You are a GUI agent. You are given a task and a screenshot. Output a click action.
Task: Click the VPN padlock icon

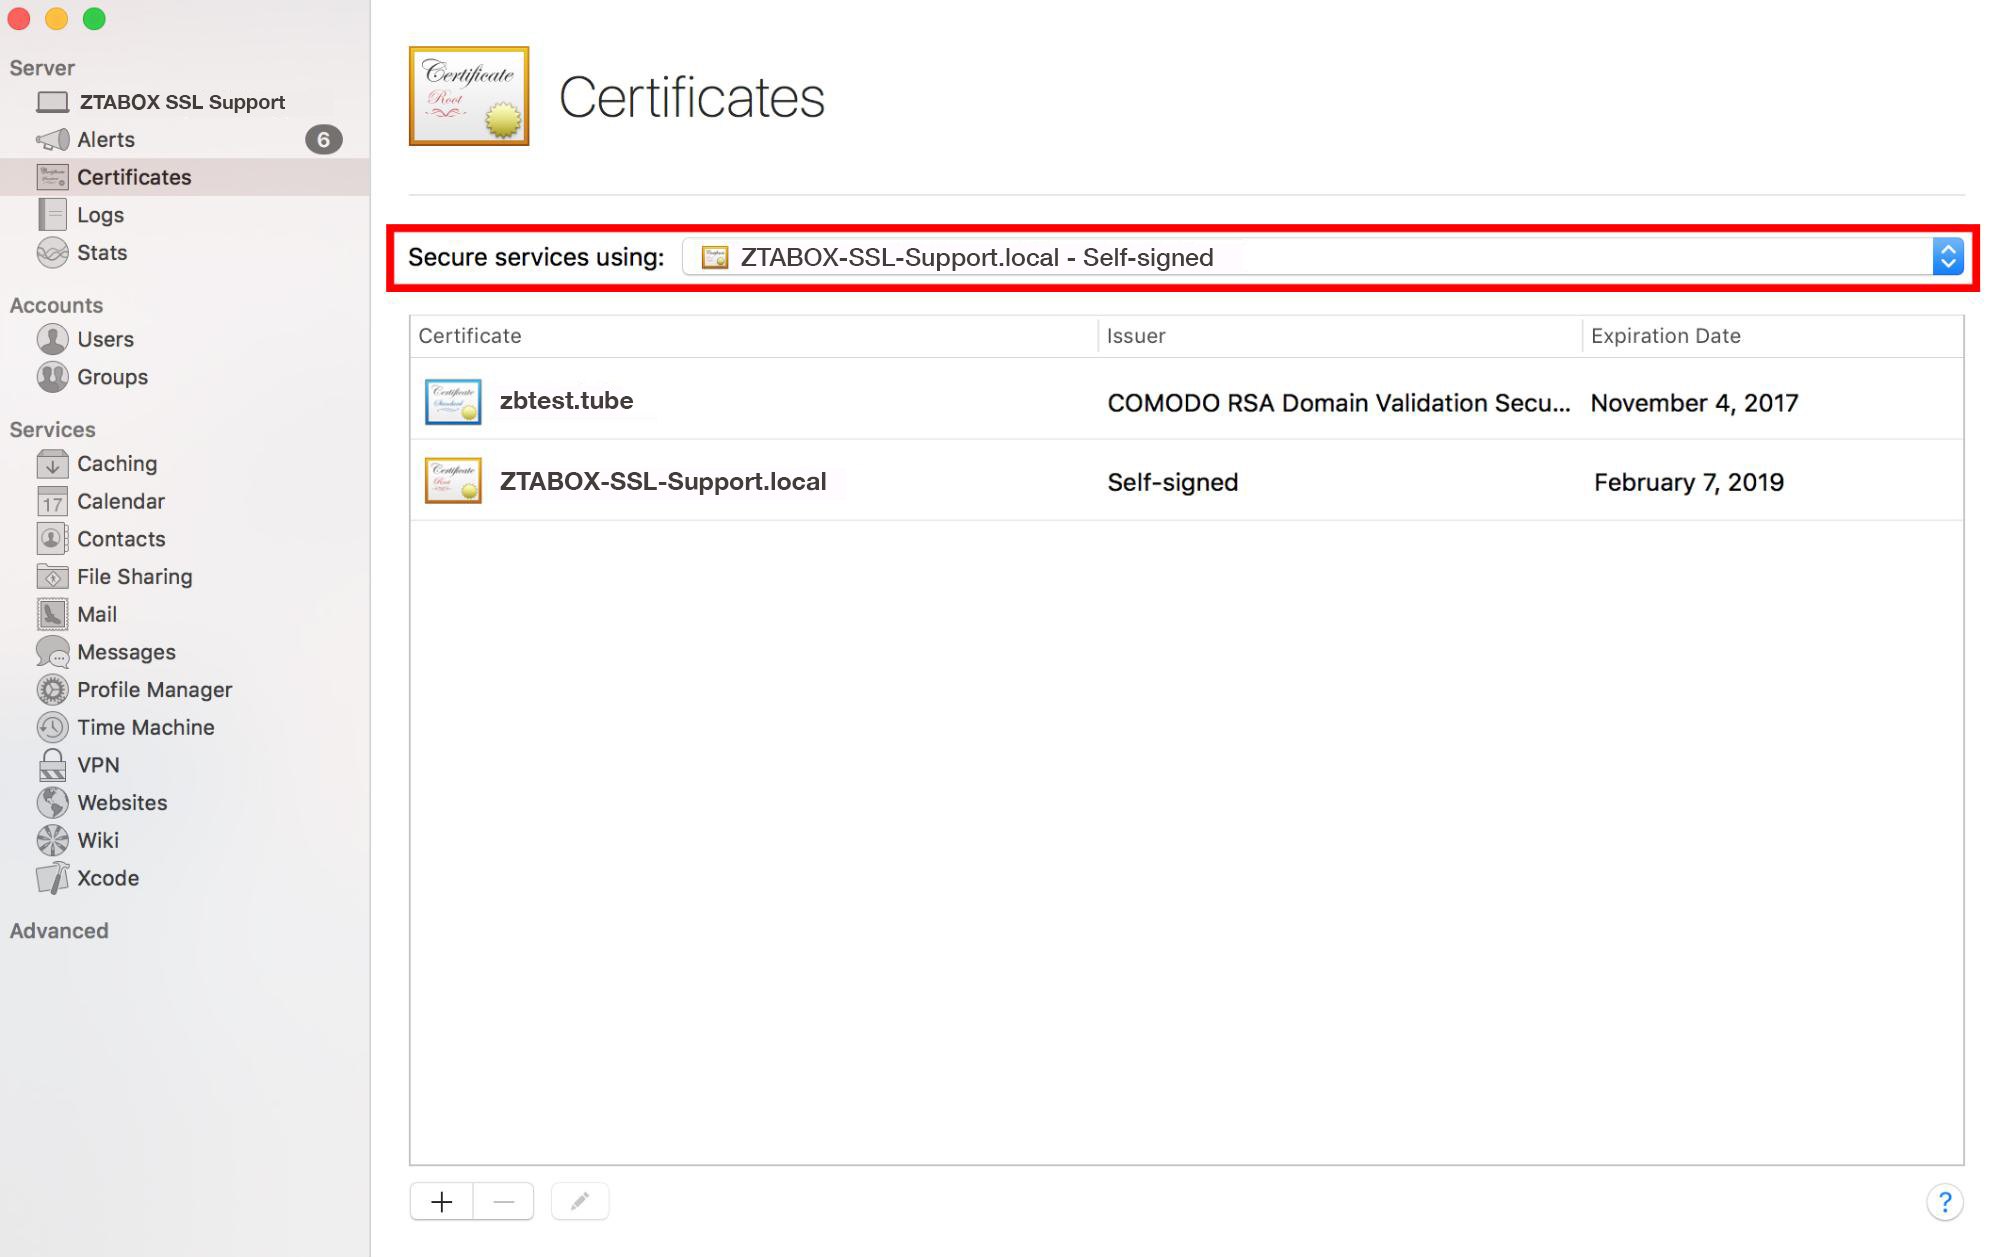click(52, 766)
